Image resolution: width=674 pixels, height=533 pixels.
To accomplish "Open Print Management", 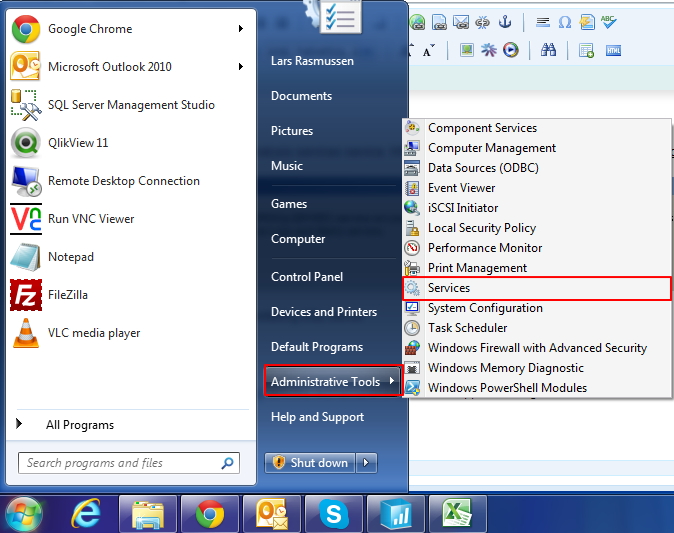I will 536,268.
